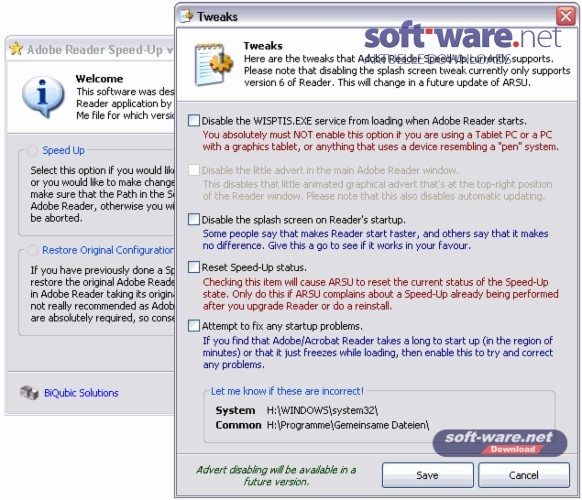582x500 pixels.
Task: Close the Tweaks dialog window
Action: tap(566, 16)
